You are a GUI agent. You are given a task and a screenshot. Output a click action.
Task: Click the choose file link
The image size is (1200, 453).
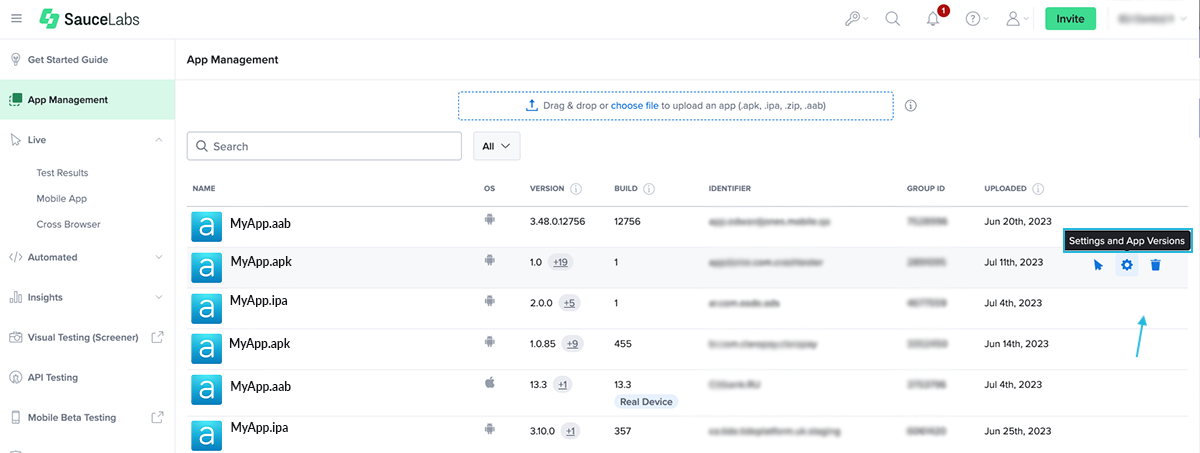pos(634,105)
